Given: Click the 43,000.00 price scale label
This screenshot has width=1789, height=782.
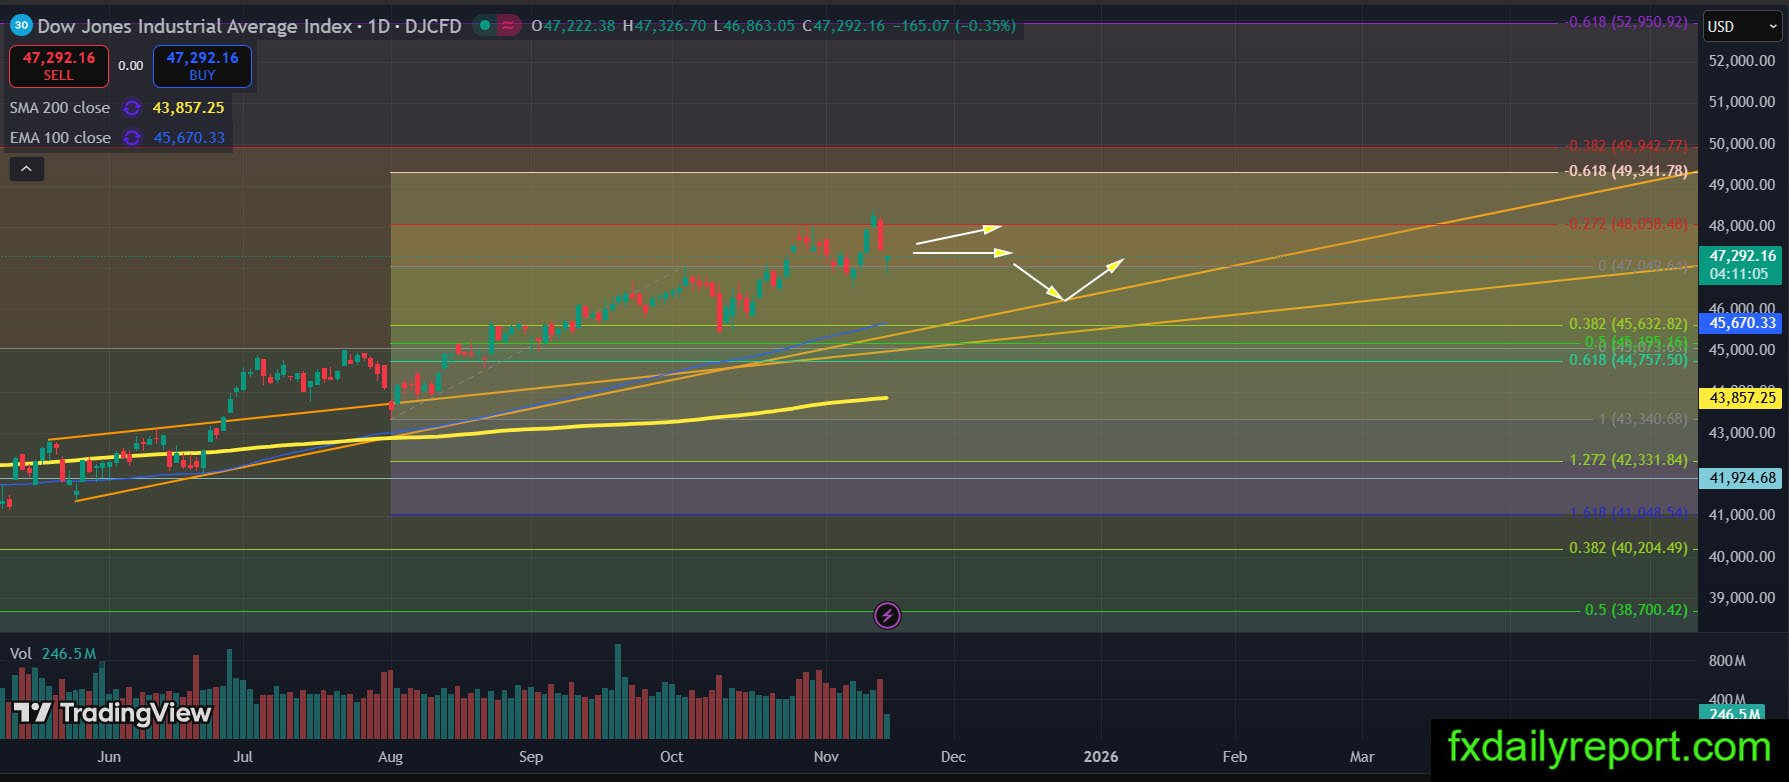Looking at the screenshot, I should (1742, 433).
